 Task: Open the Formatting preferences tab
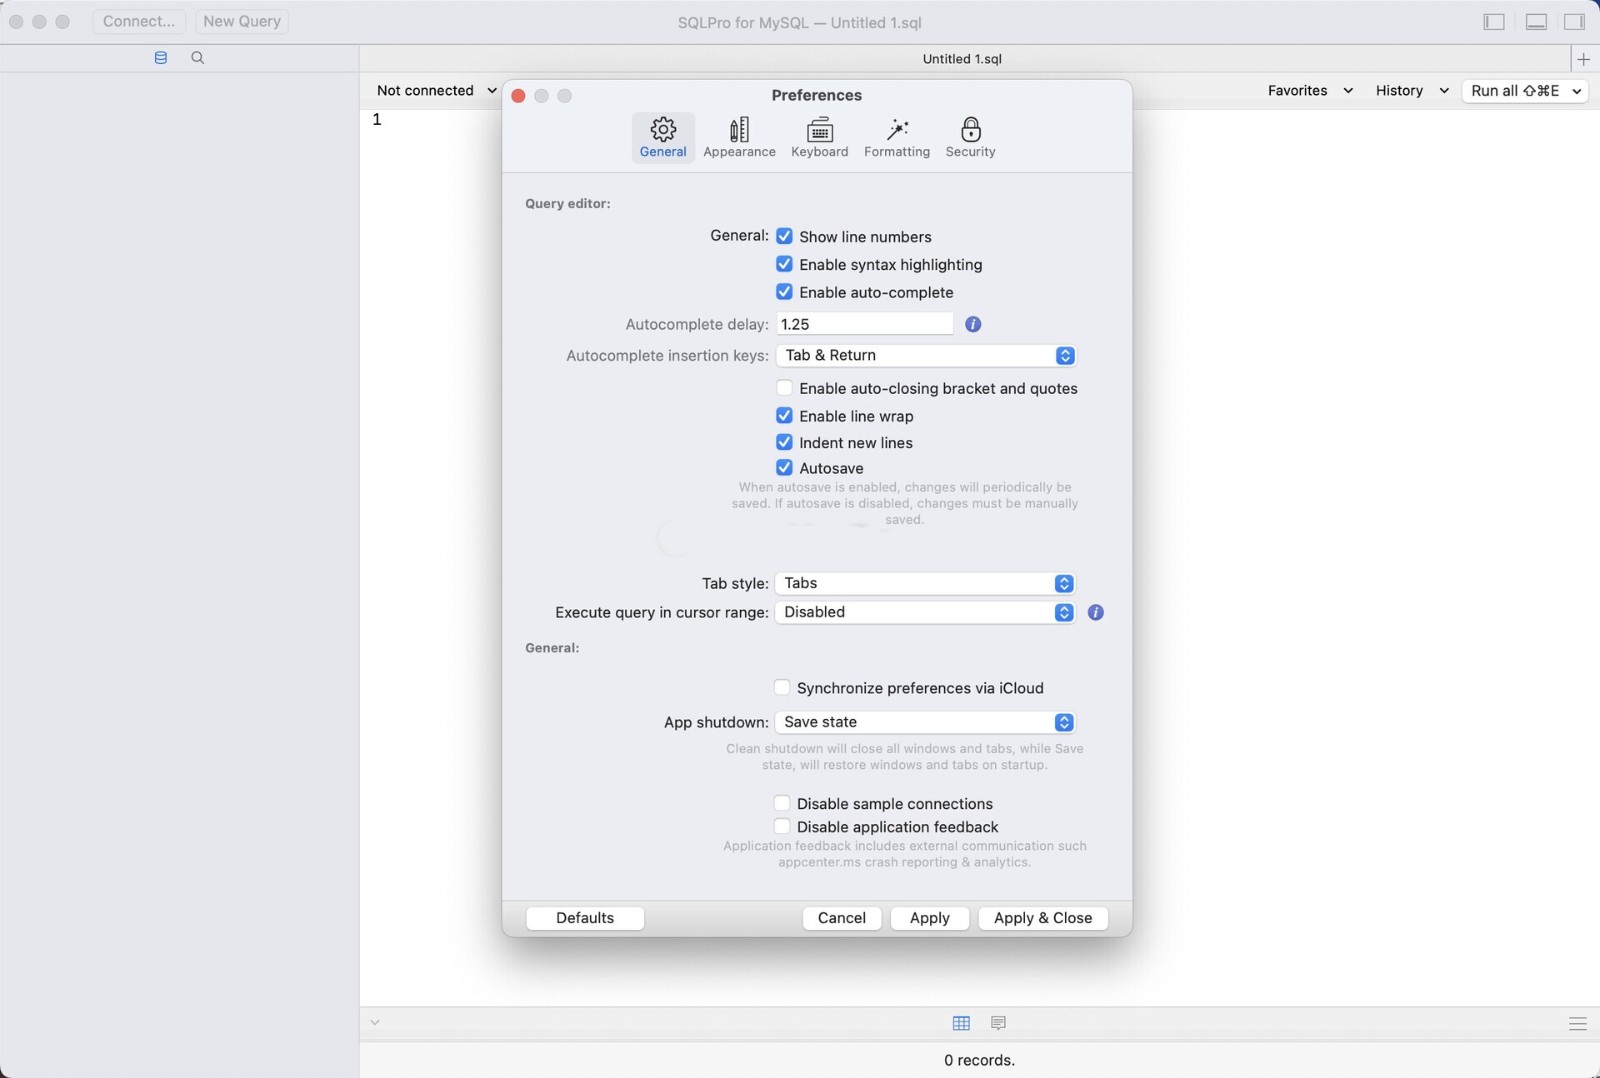point(896,137)
